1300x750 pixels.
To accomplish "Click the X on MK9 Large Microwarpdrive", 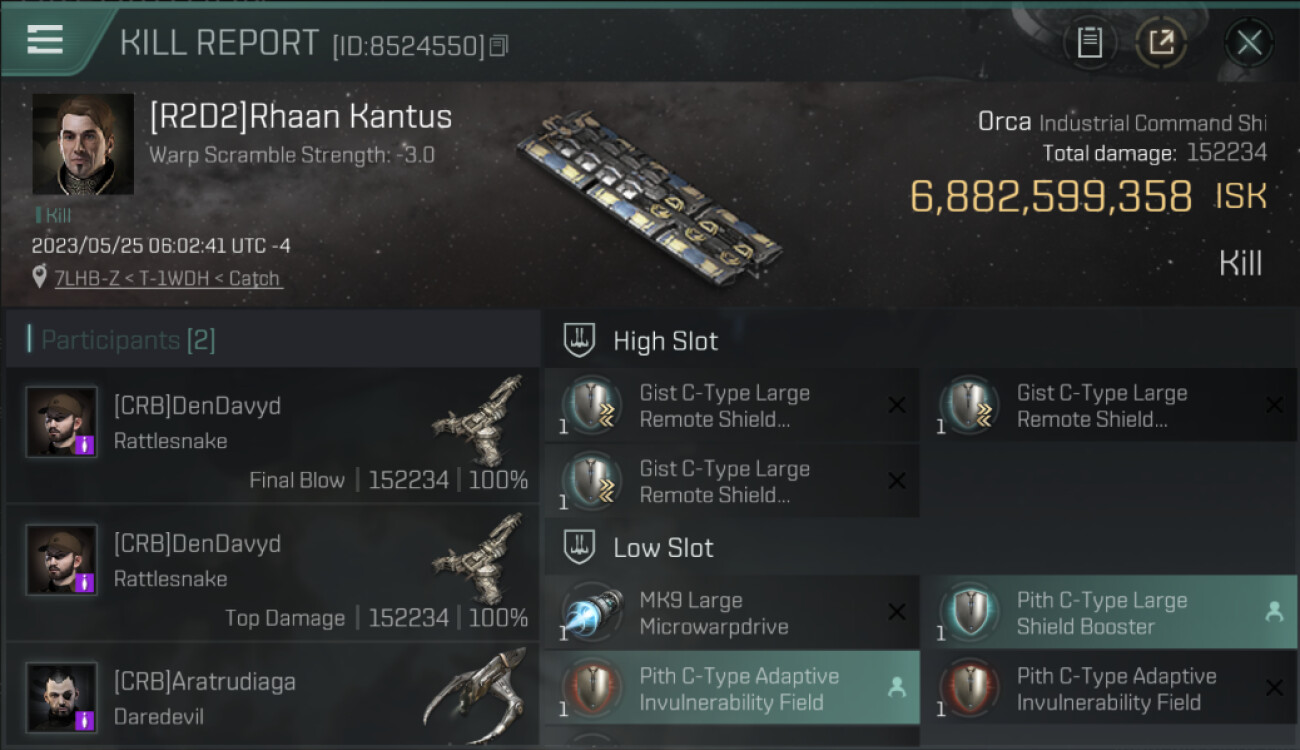I will point(897,612).
